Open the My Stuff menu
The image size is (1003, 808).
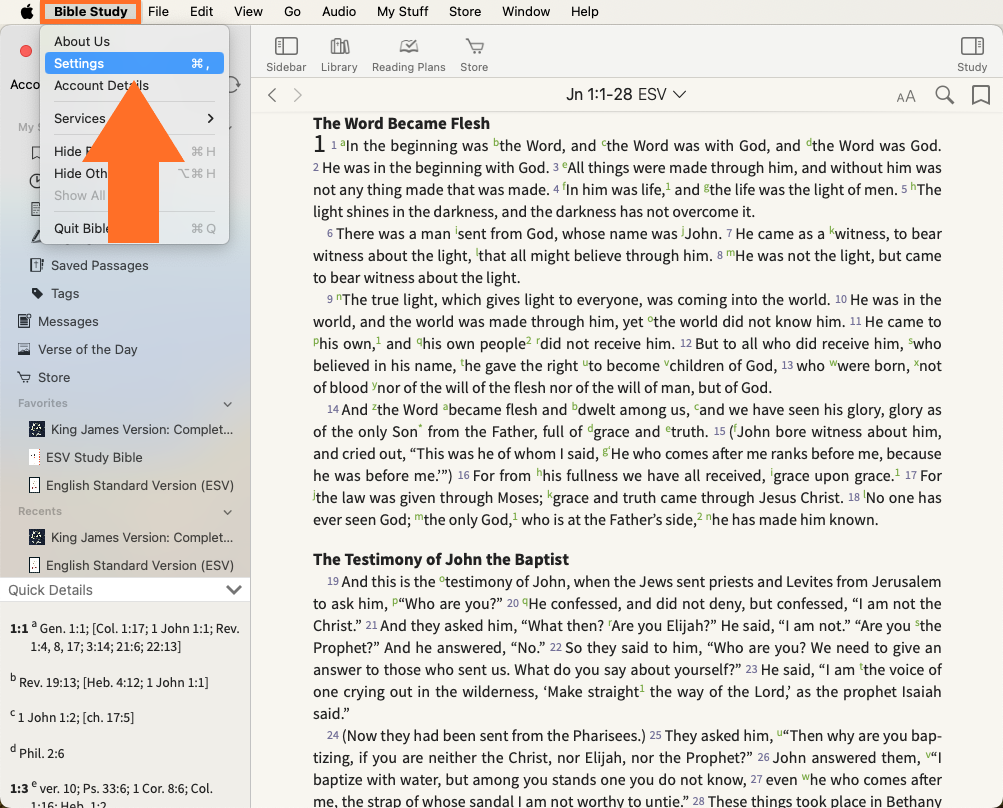point(402,12)
